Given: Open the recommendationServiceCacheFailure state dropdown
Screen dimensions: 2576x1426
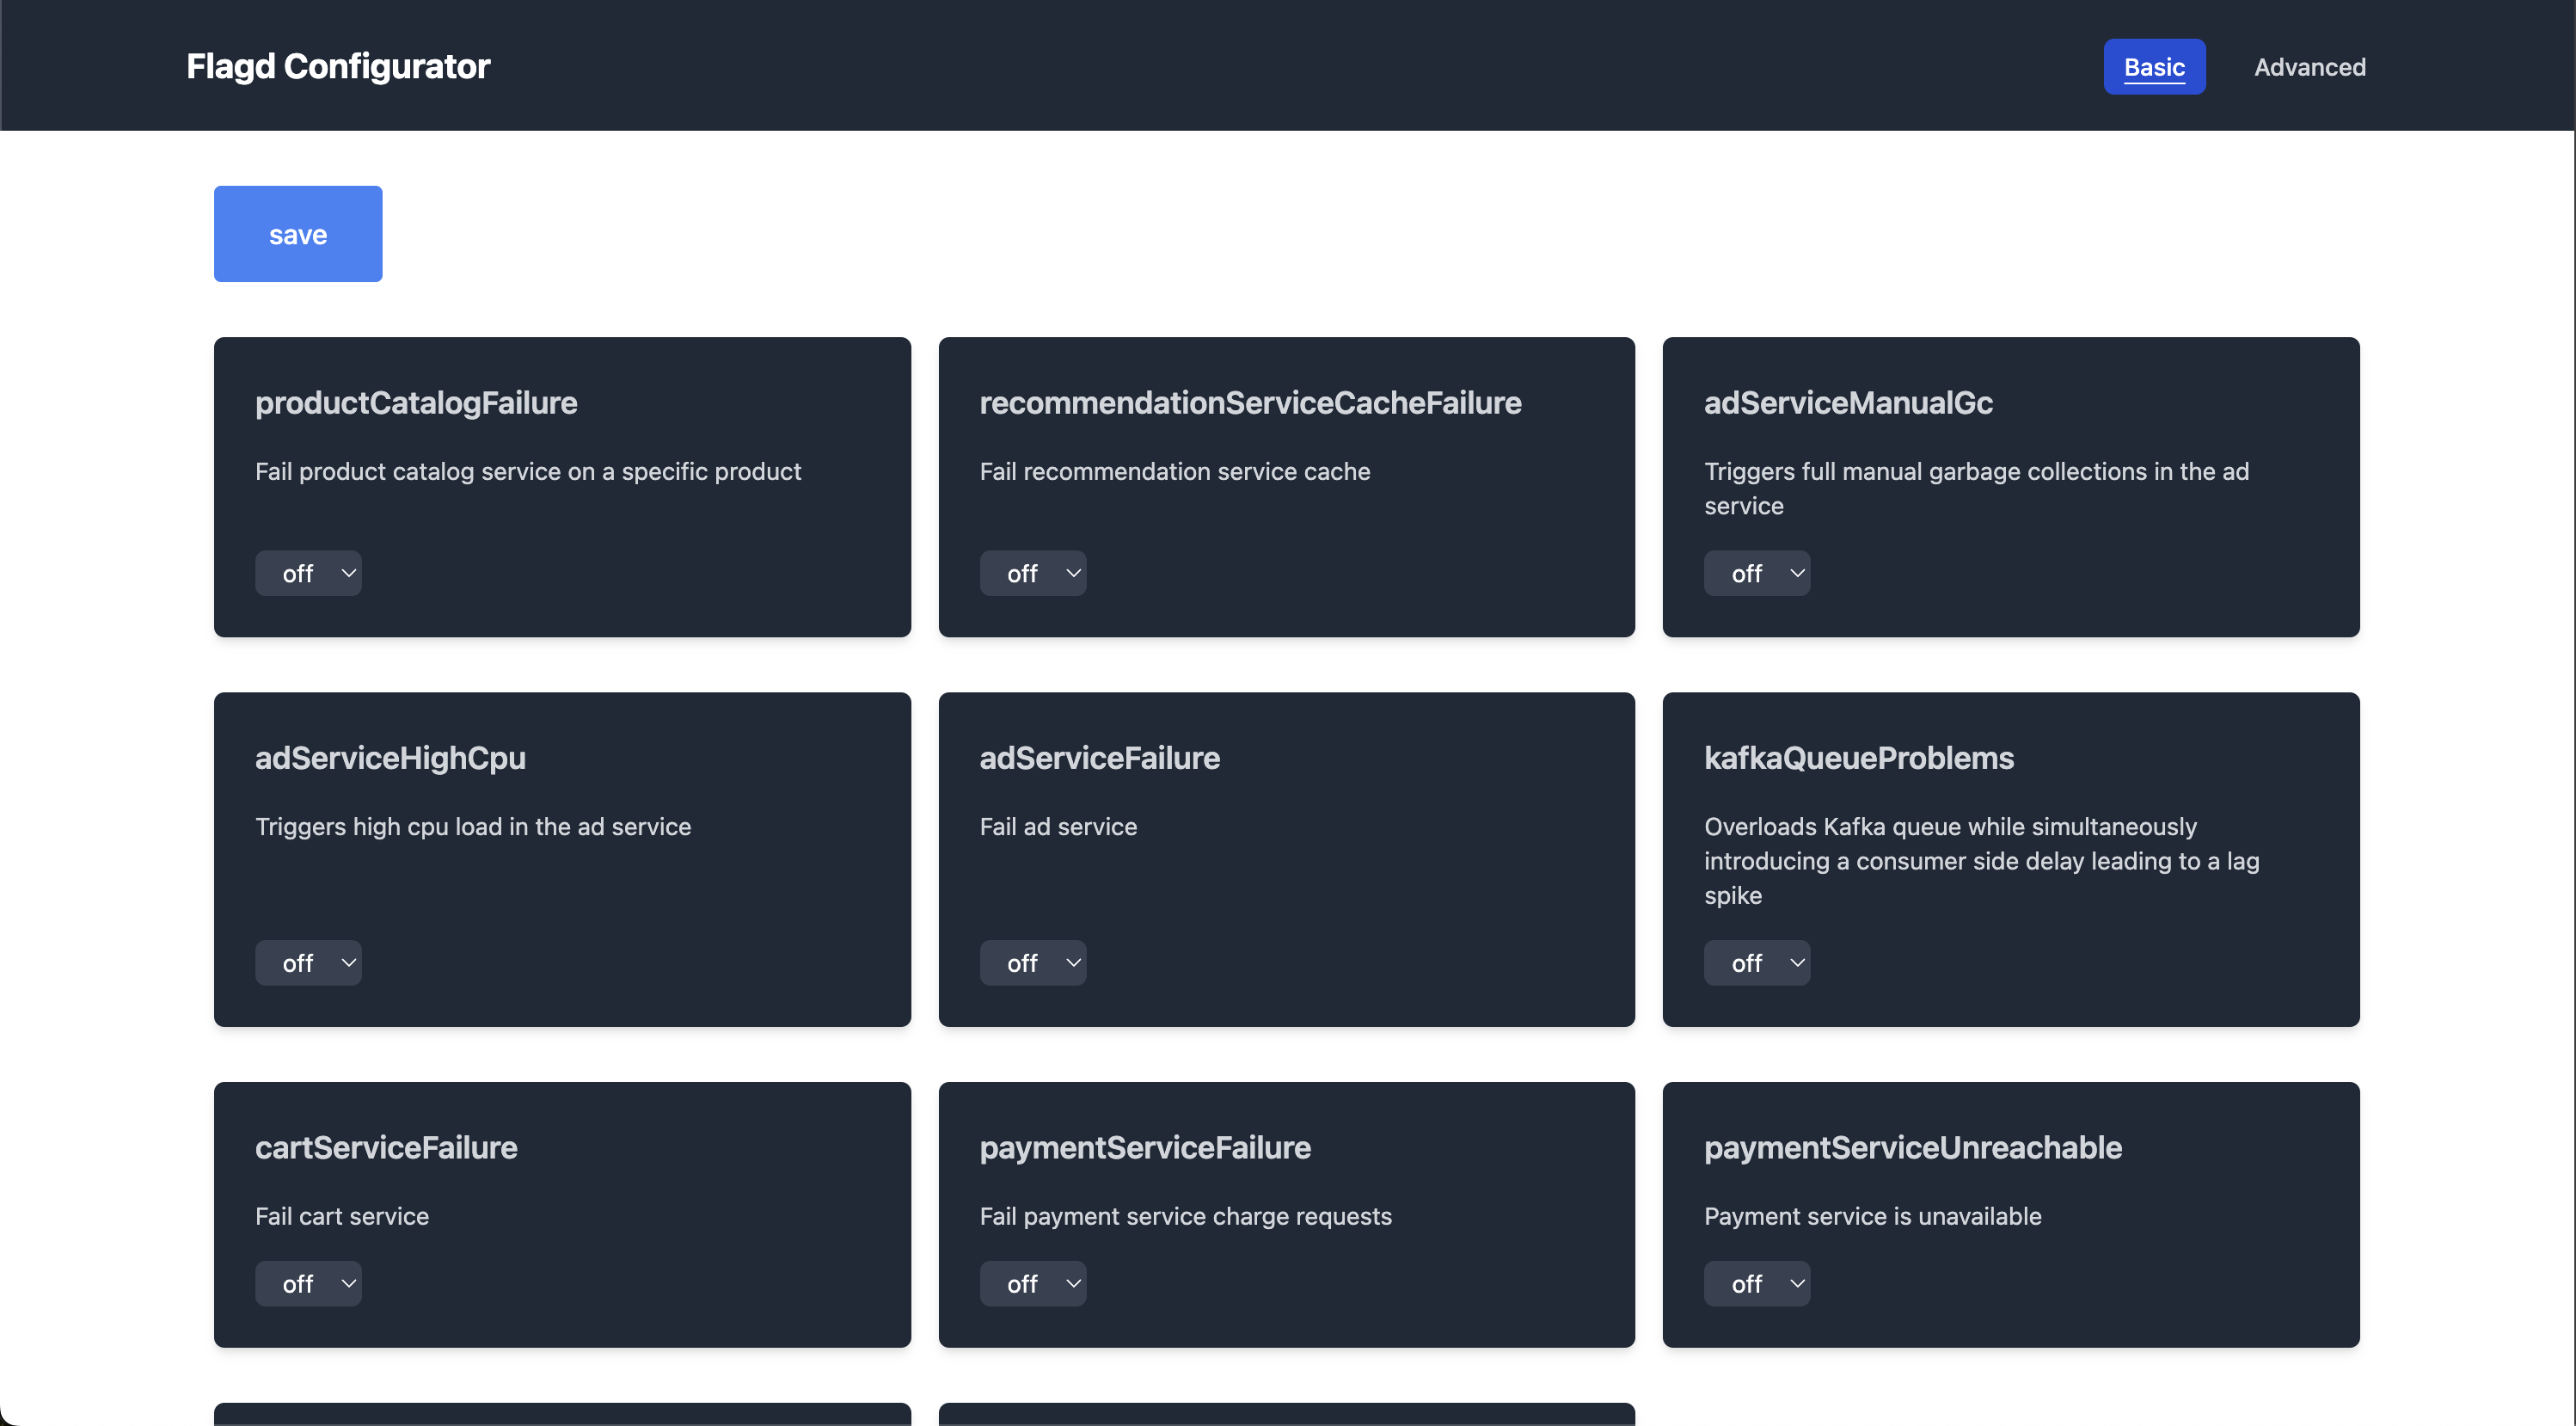Looking at the screenshot, I should 1033,573.
